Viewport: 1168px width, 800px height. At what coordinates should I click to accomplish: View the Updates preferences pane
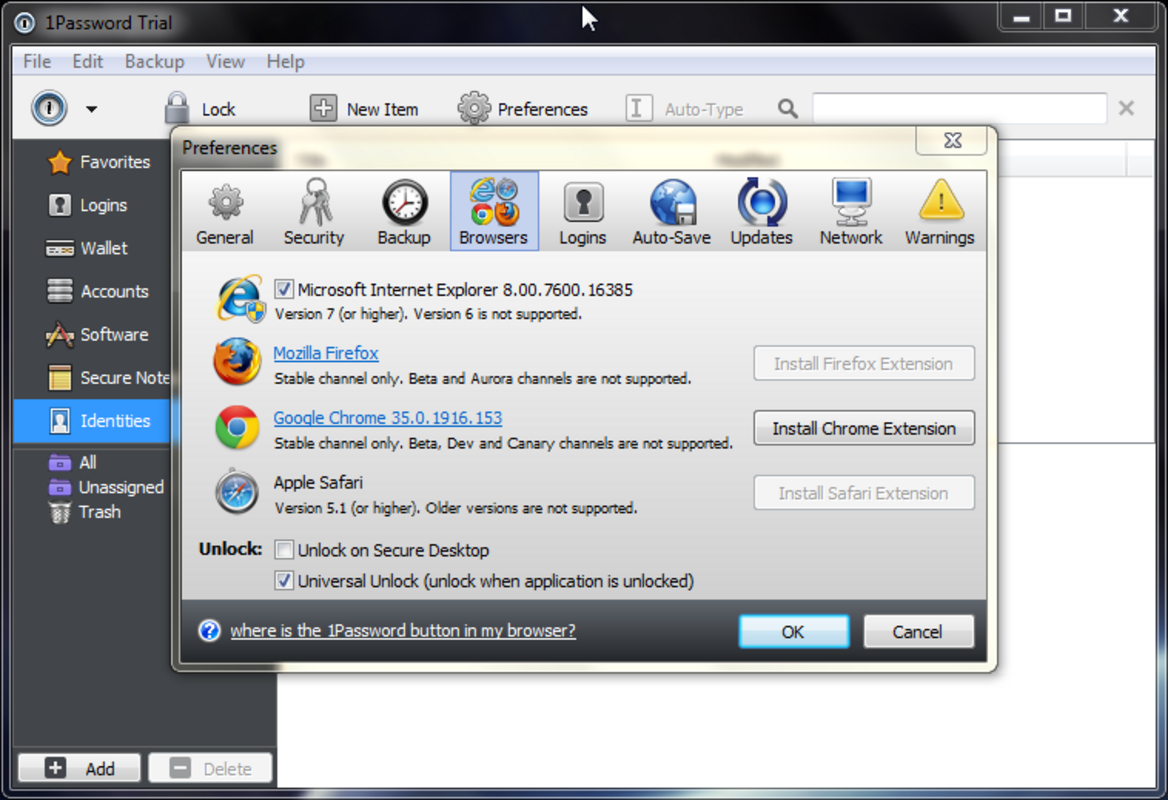[x=760, y=210]
